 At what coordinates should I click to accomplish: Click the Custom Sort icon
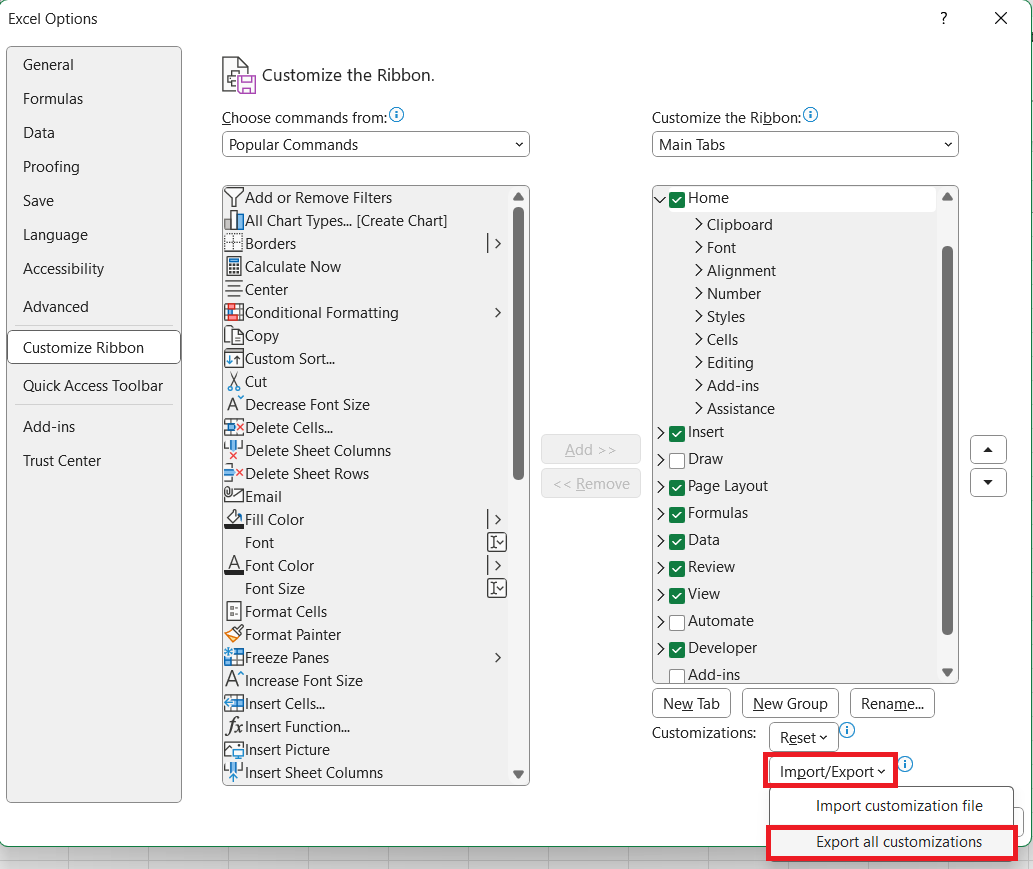coord(234,358)
